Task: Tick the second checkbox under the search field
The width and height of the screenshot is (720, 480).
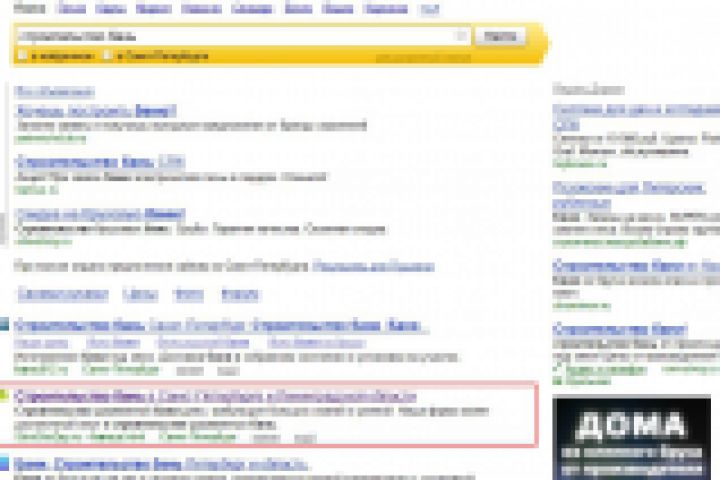Action: pyautogui.click(x=107, y=55)
